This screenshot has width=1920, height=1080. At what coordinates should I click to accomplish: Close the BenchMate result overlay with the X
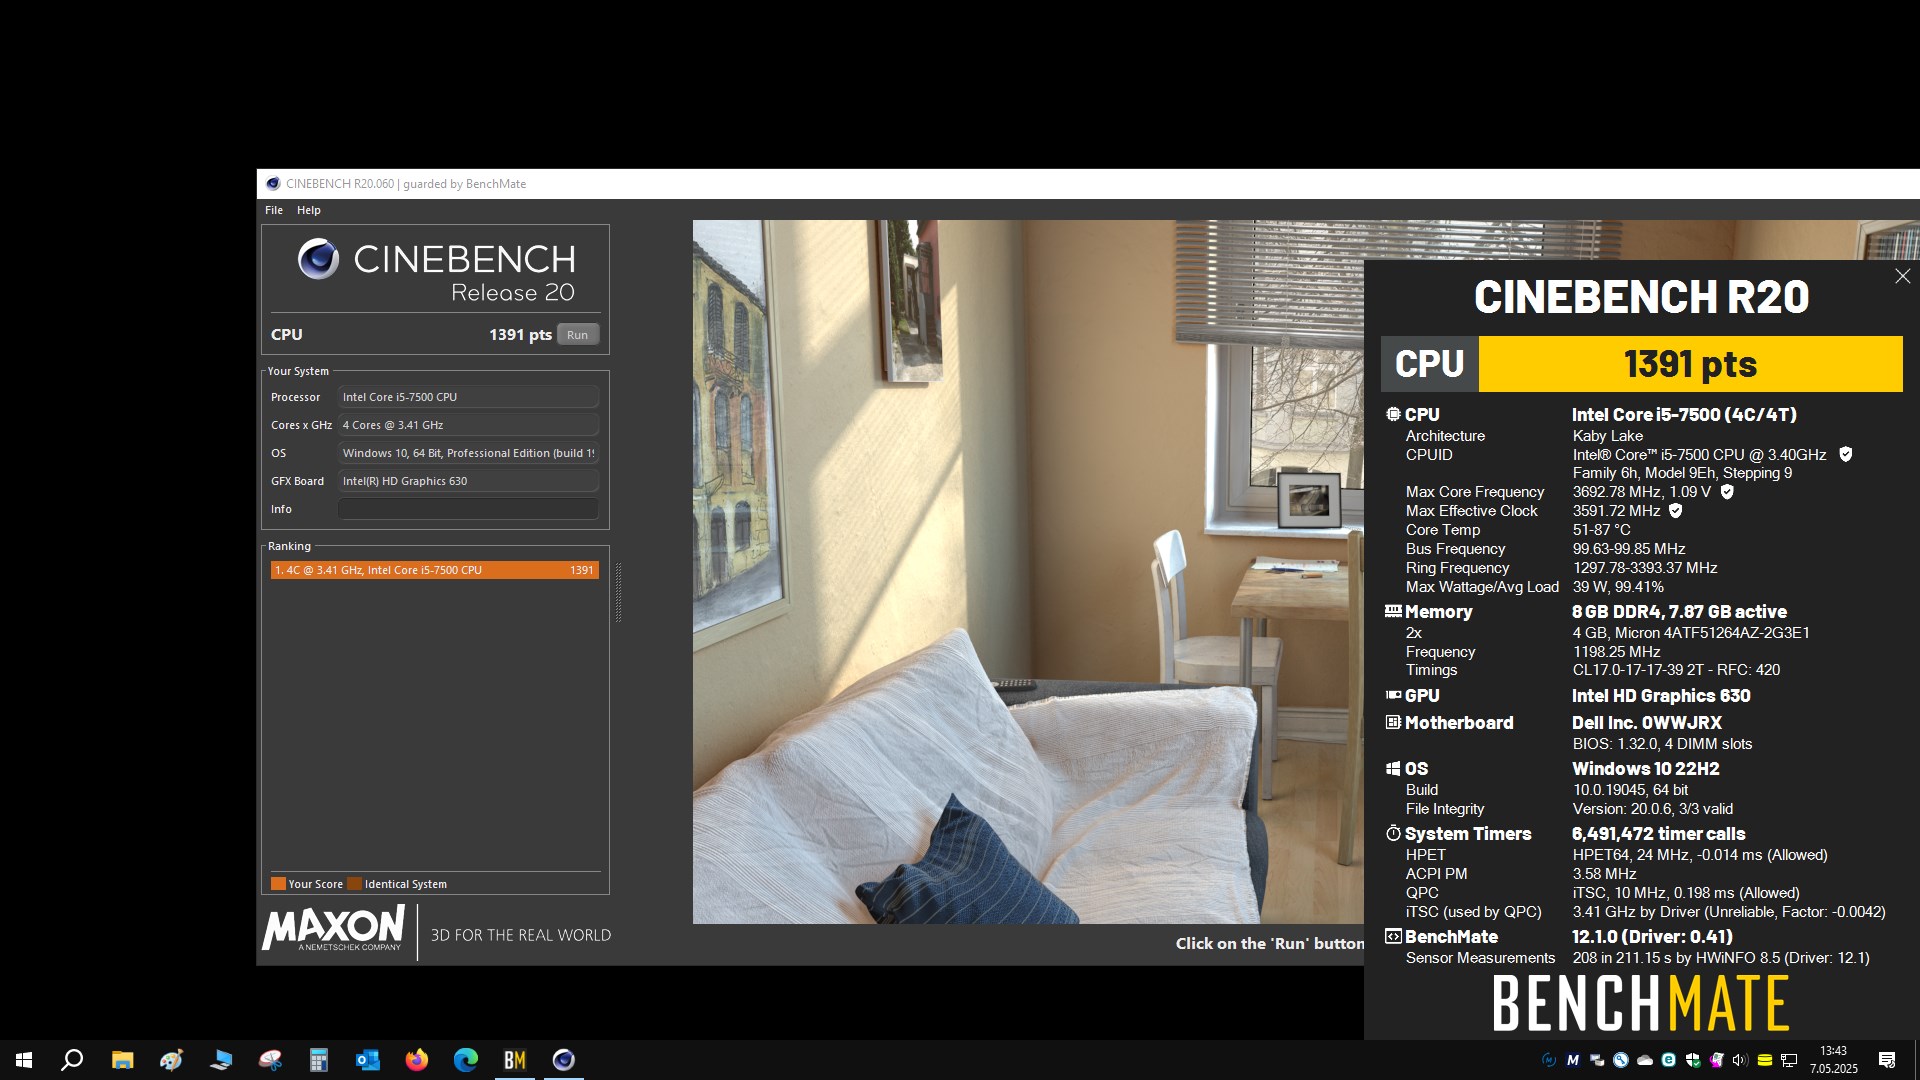coord(1902,276)
